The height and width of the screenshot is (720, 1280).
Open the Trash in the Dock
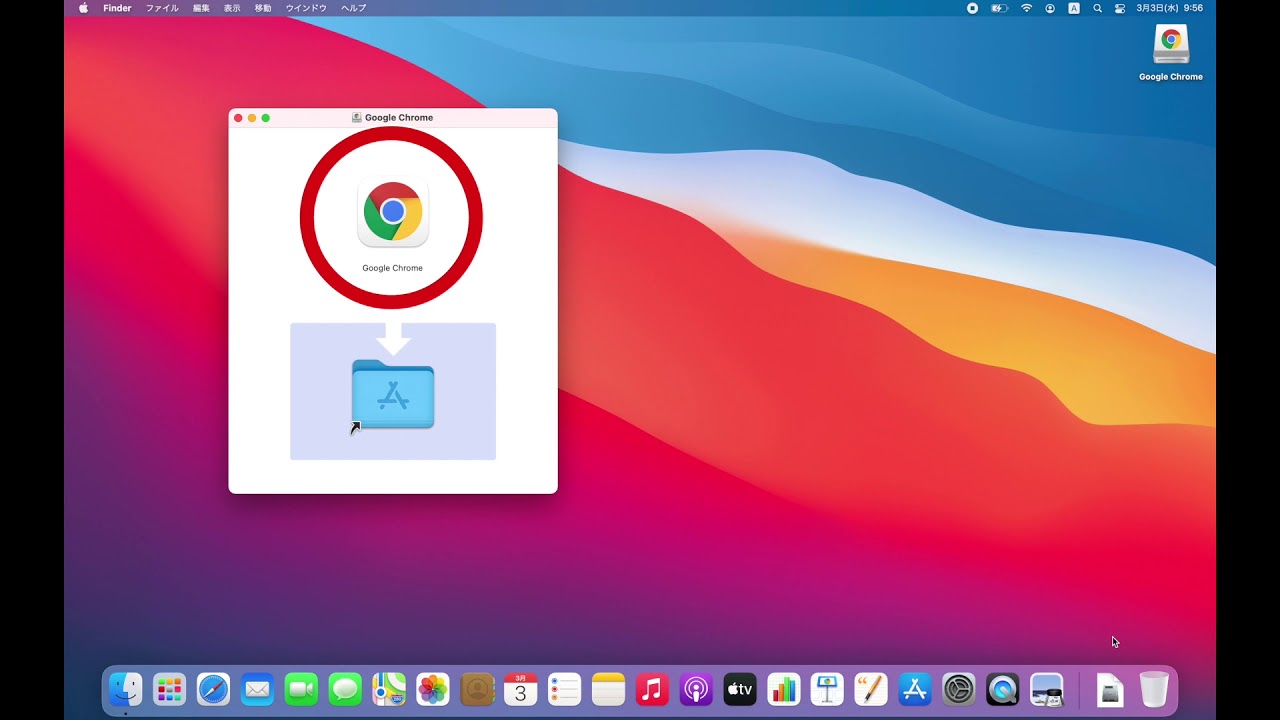pyautogui.click(x=1154, y=689)
